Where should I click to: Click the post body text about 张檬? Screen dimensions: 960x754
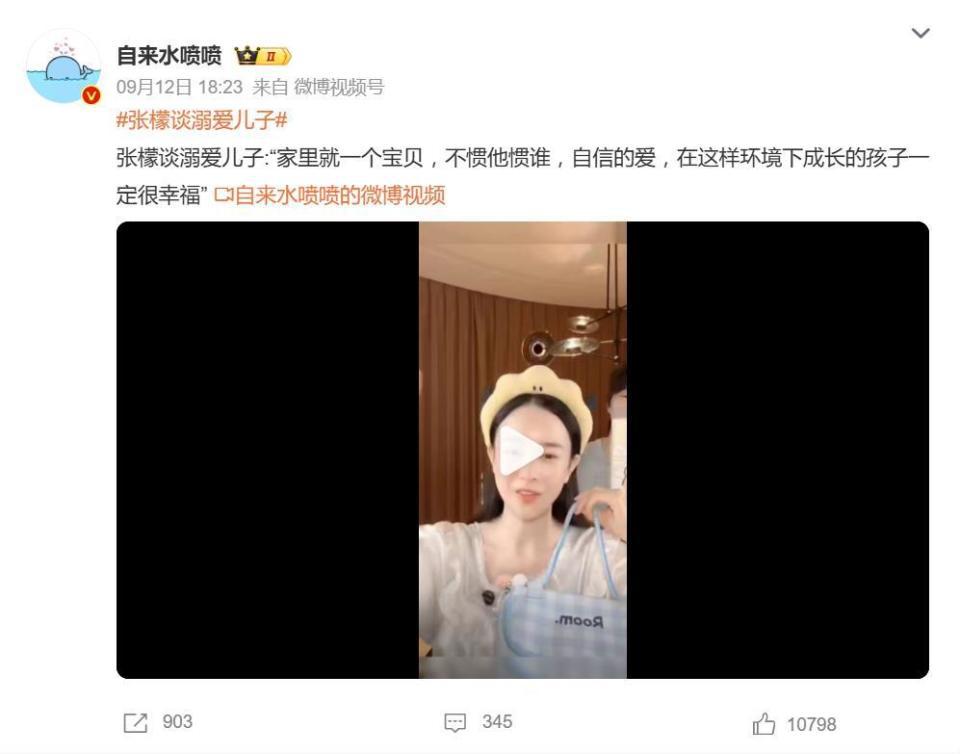click(522, 176)
